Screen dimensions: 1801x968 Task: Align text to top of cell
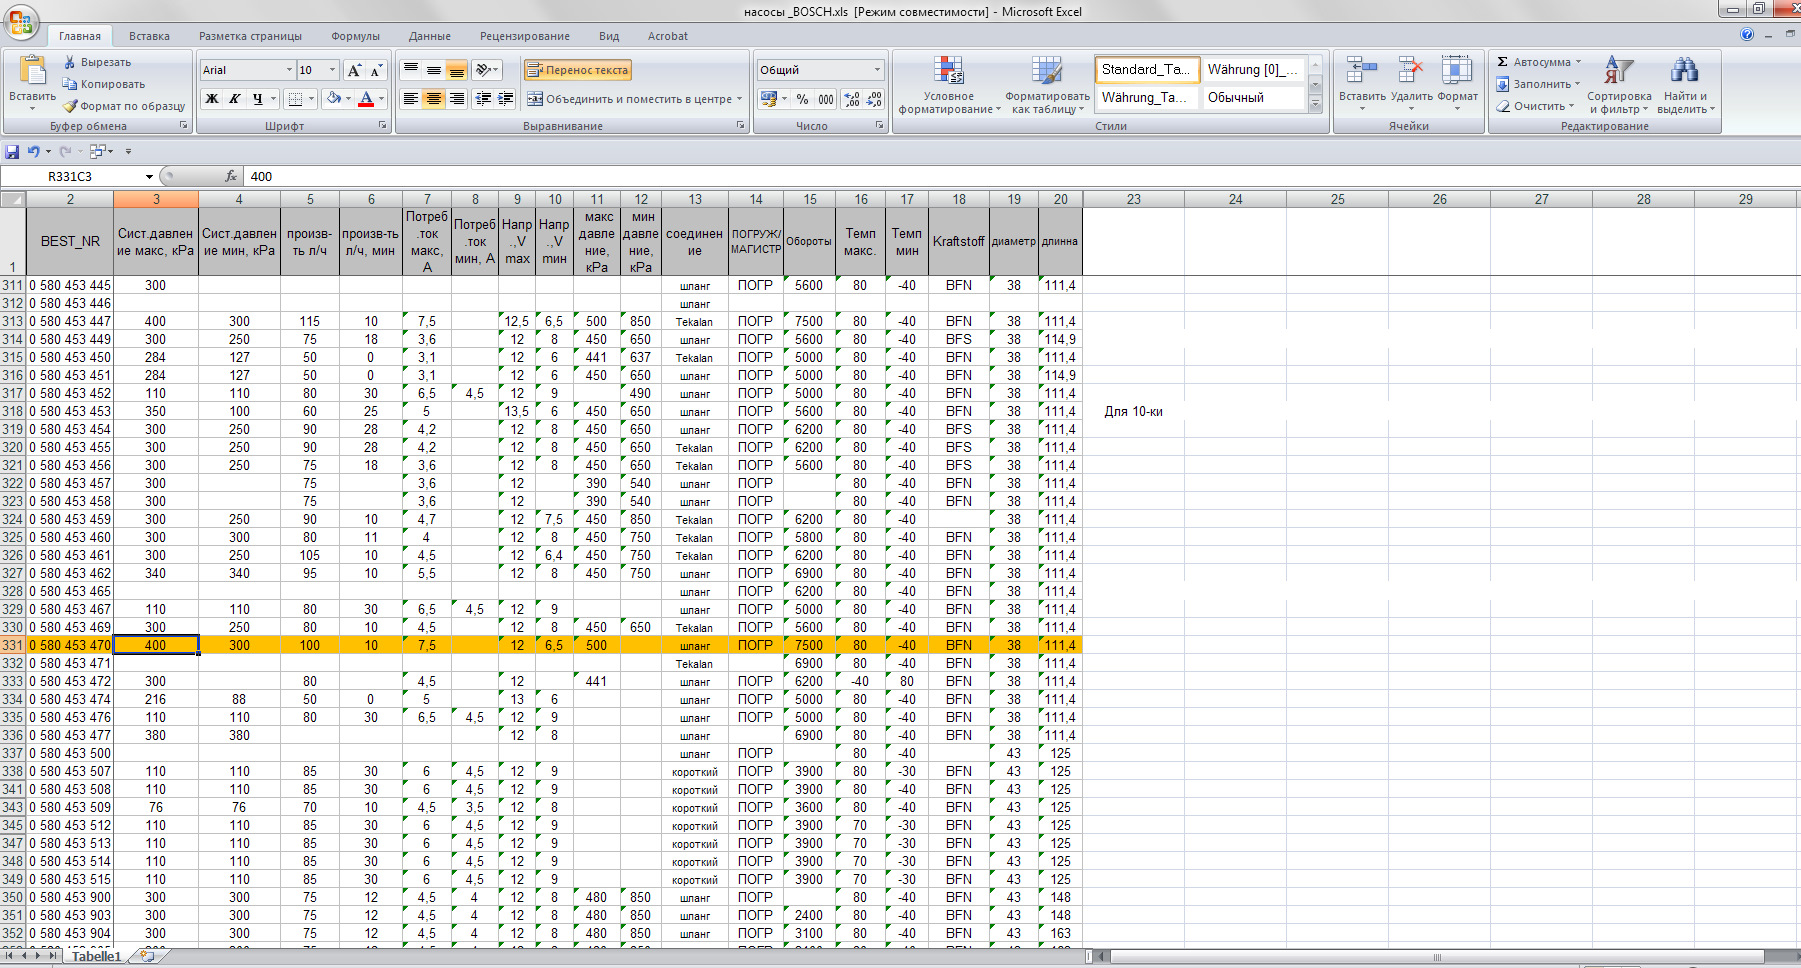[x=411, y=70]
